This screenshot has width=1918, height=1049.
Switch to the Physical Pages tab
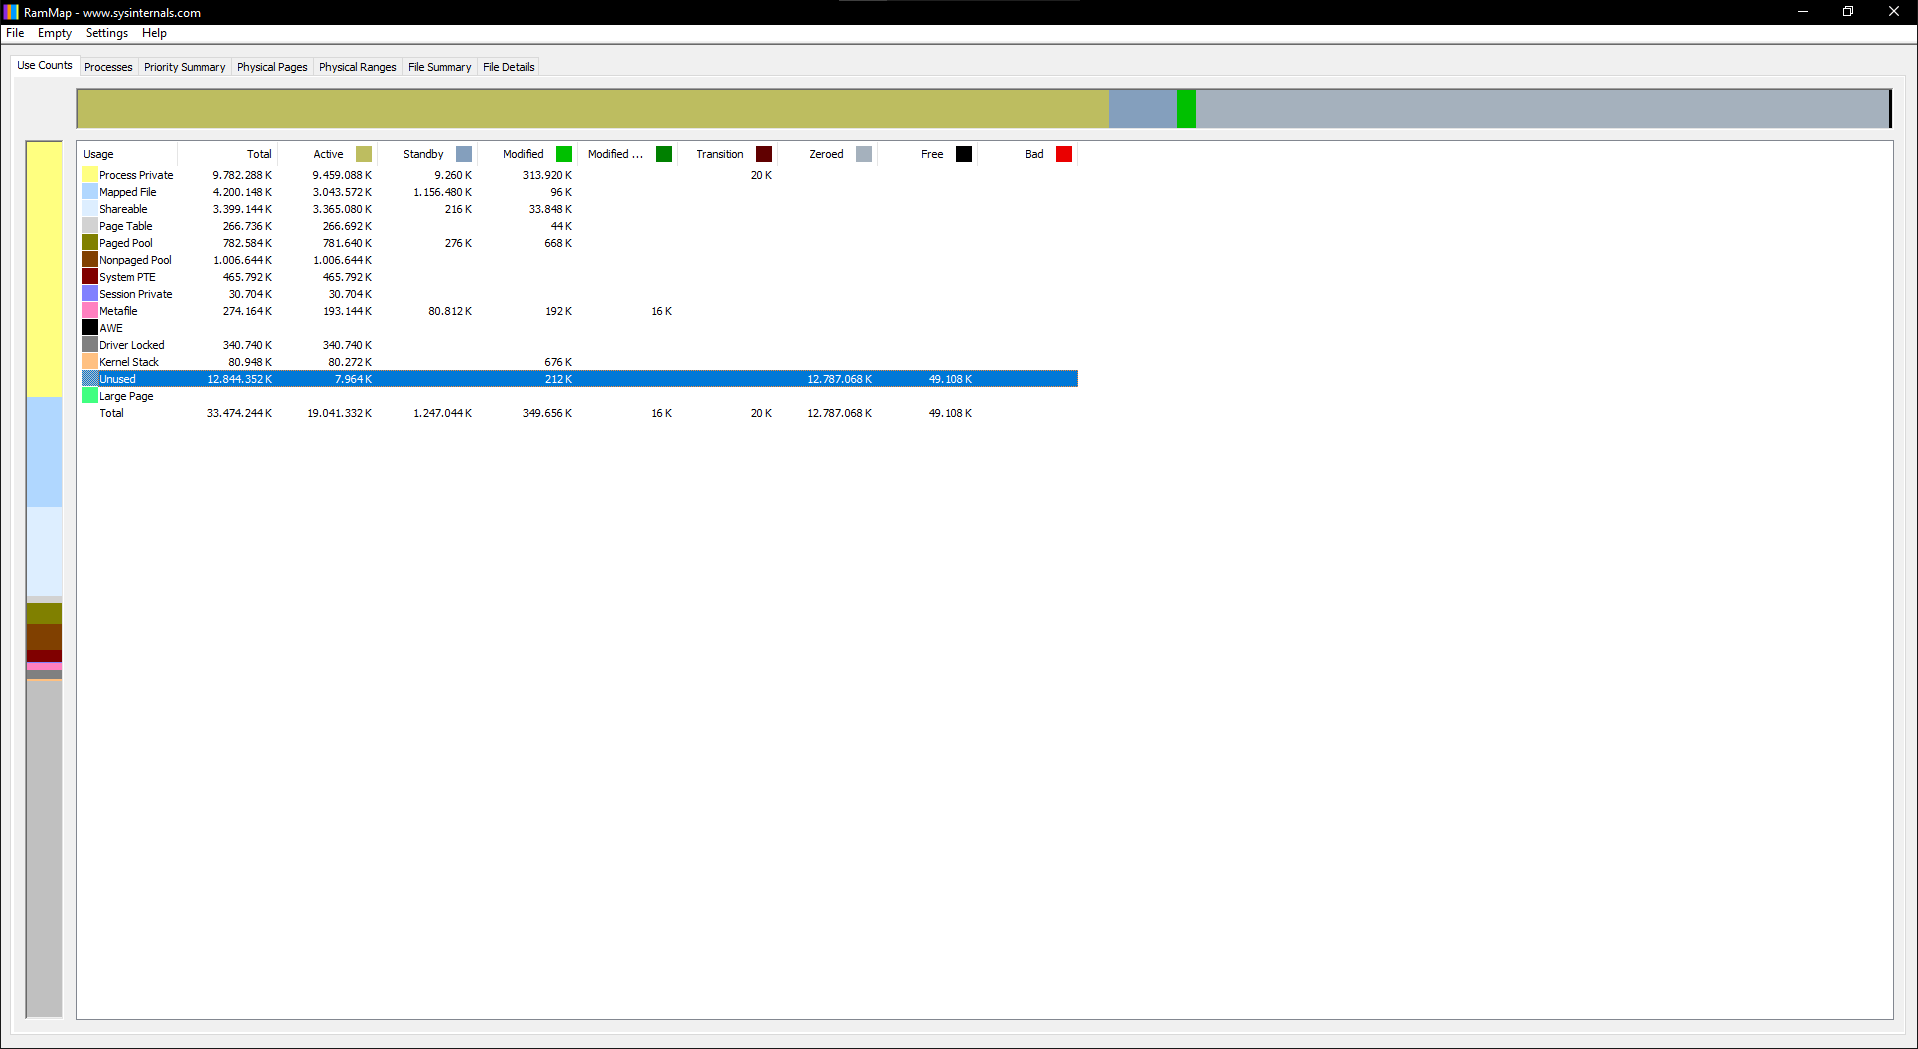(x=272, y=67)
